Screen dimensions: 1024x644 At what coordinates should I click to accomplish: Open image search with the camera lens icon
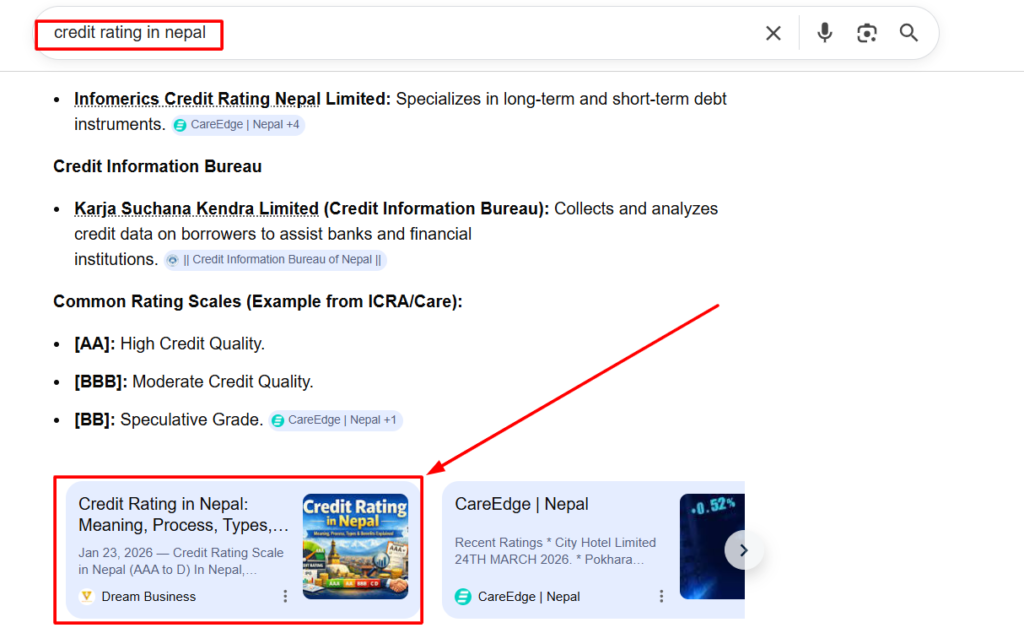[867, 33]
